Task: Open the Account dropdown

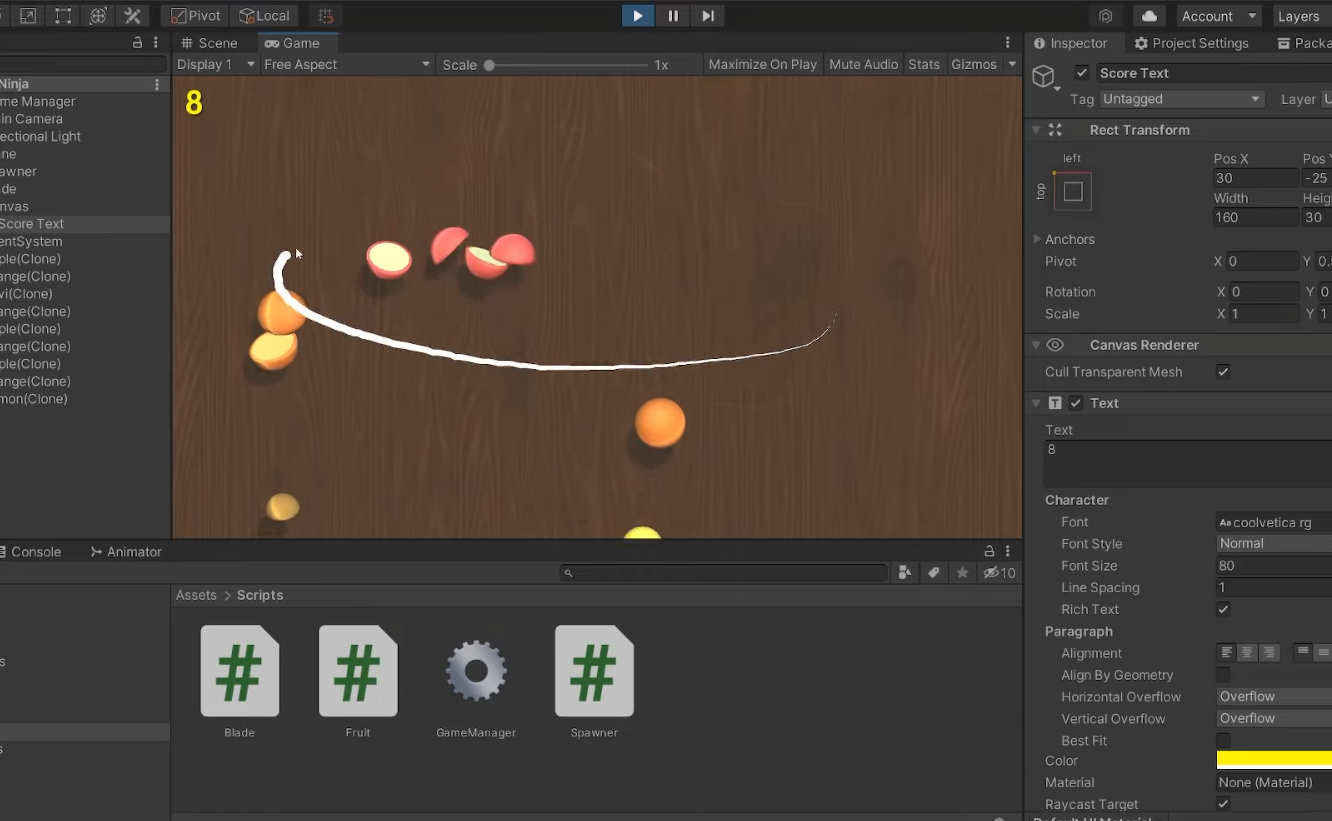Action: pos(1218,16)
